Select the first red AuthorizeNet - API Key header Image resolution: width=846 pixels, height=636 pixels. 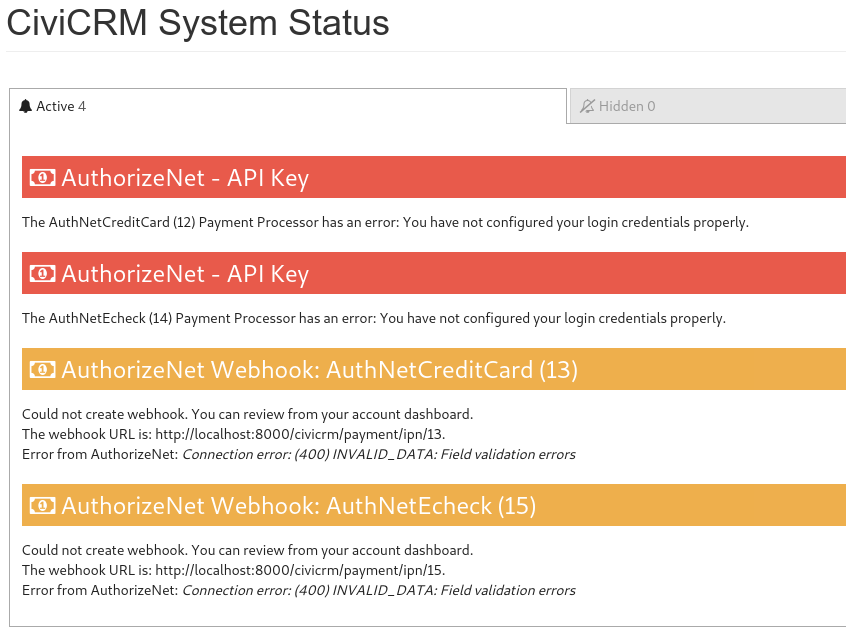(434, 177)
